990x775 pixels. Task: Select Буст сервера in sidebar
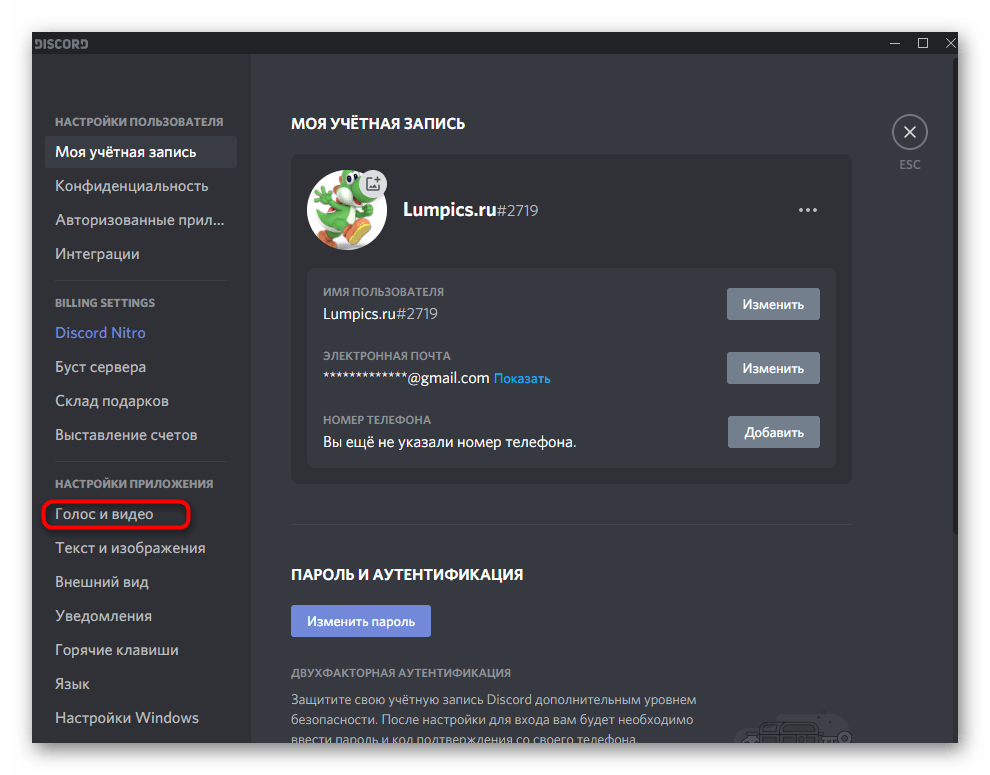[100, 367]
